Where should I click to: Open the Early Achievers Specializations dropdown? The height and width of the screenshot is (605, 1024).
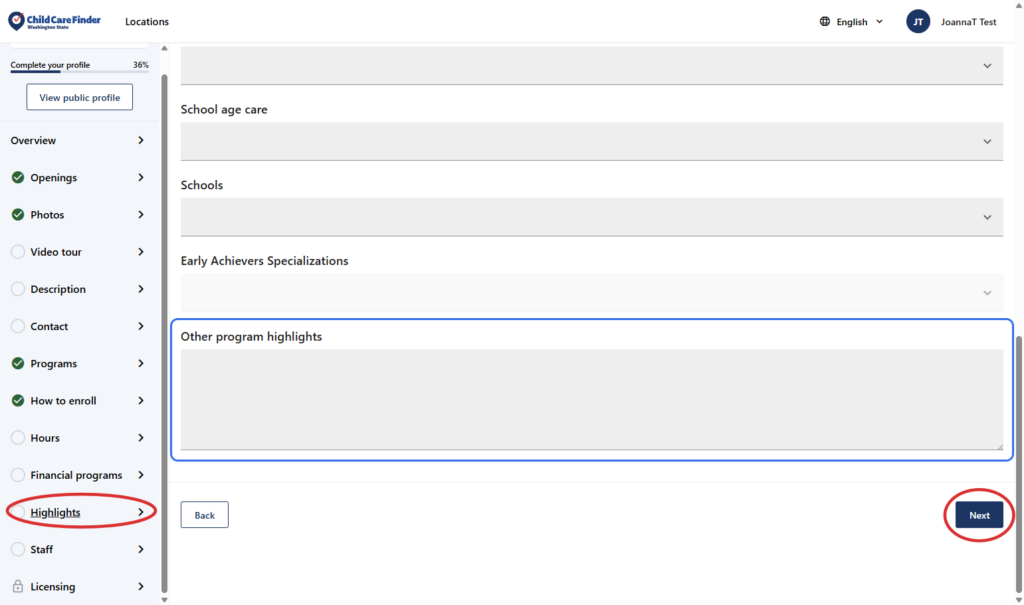(591, 292)
